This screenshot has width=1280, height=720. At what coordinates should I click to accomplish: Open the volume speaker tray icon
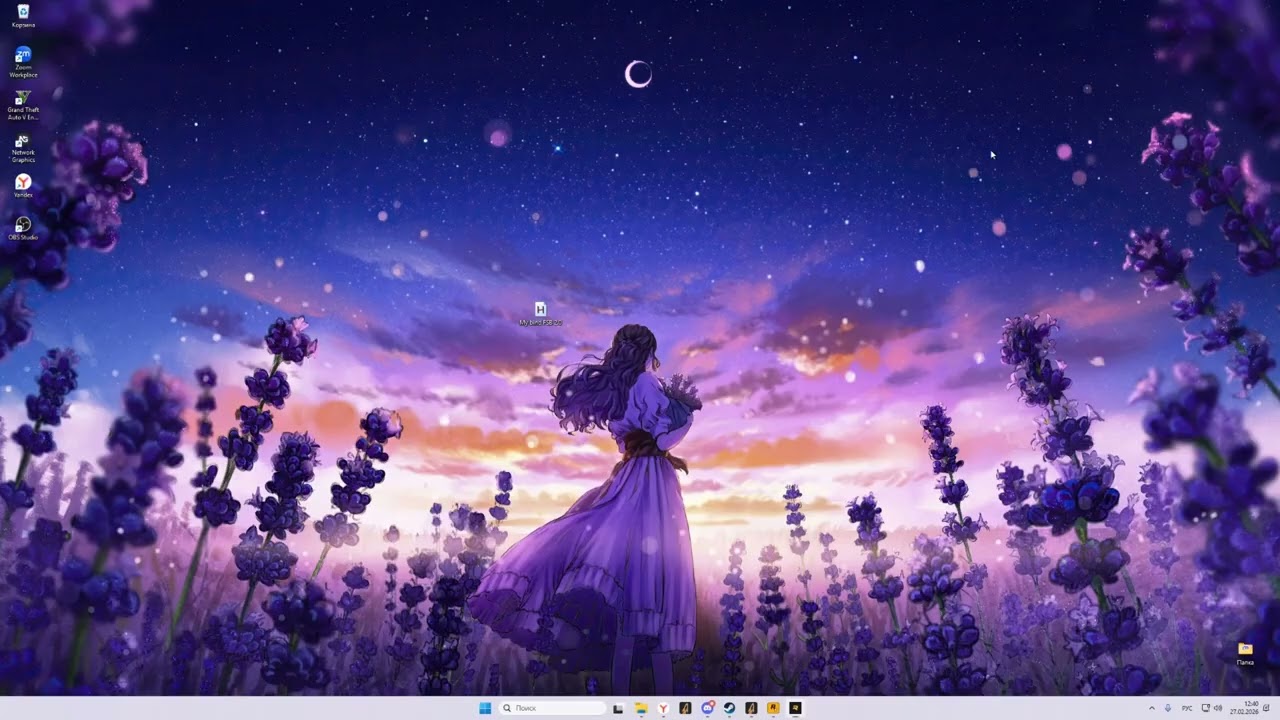pos(1218,708)
